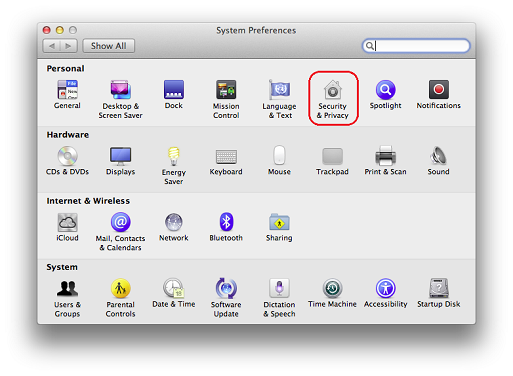Click the magnifier icon in the search field

pyautogui.click(x=369, y=46)
